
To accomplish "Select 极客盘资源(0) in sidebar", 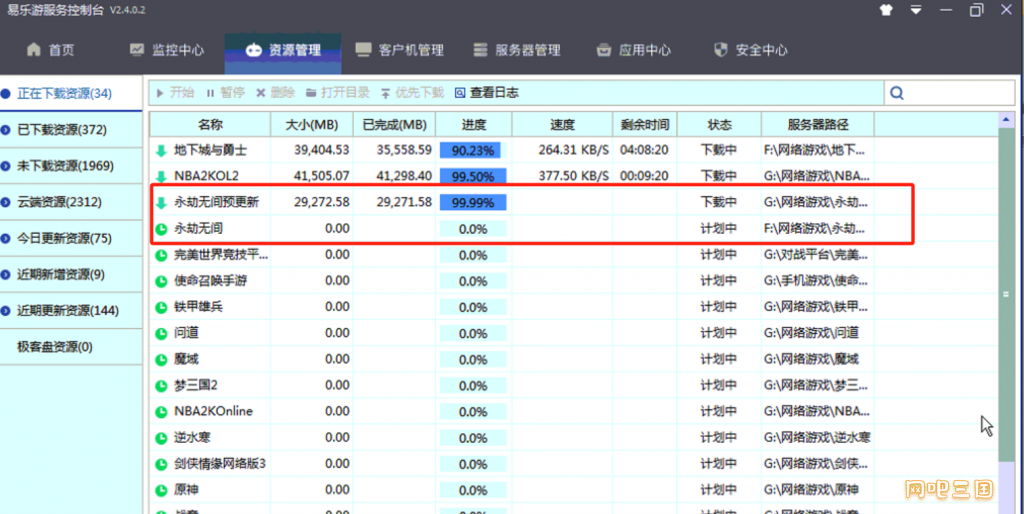I will (x=71, y=347).
